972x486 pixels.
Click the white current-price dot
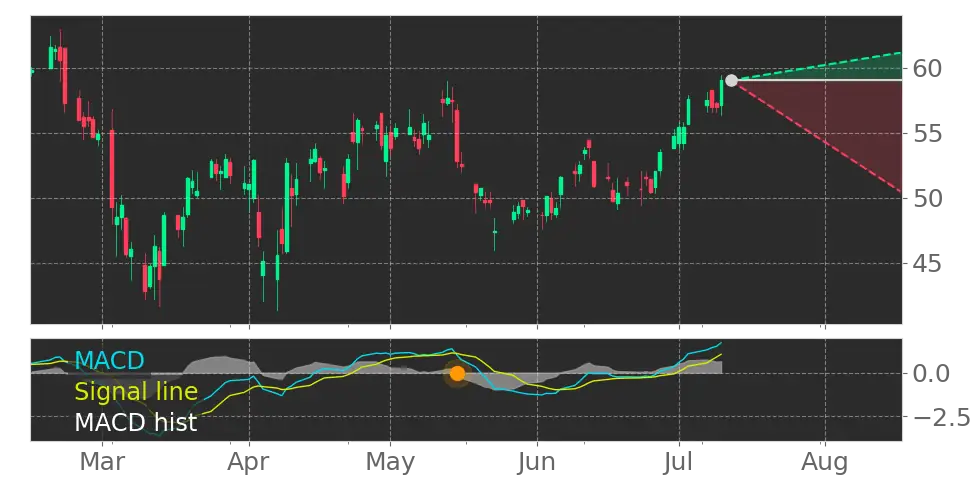coord(731,80)
